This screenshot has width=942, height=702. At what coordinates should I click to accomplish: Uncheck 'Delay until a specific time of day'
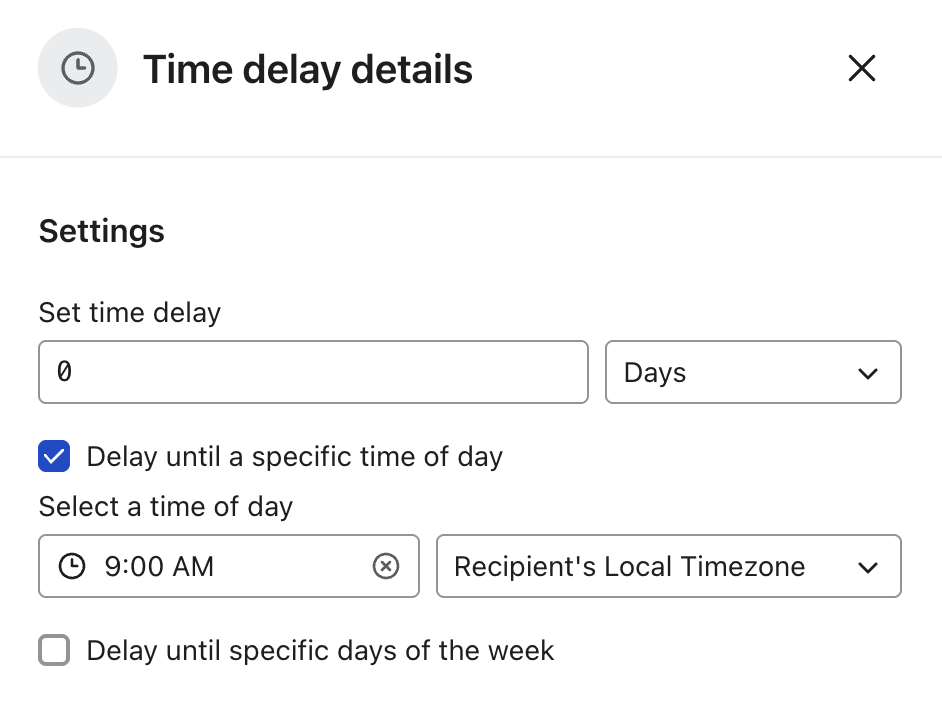pyautogui.click(x=53, y=456)
